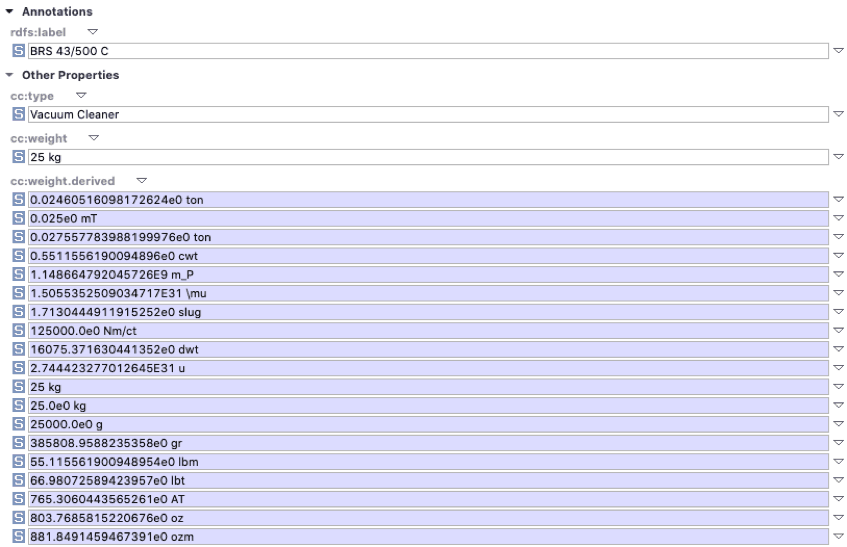Collapse the Other Properties section
This screenshot has height=547, width=847.
(9, 75)
